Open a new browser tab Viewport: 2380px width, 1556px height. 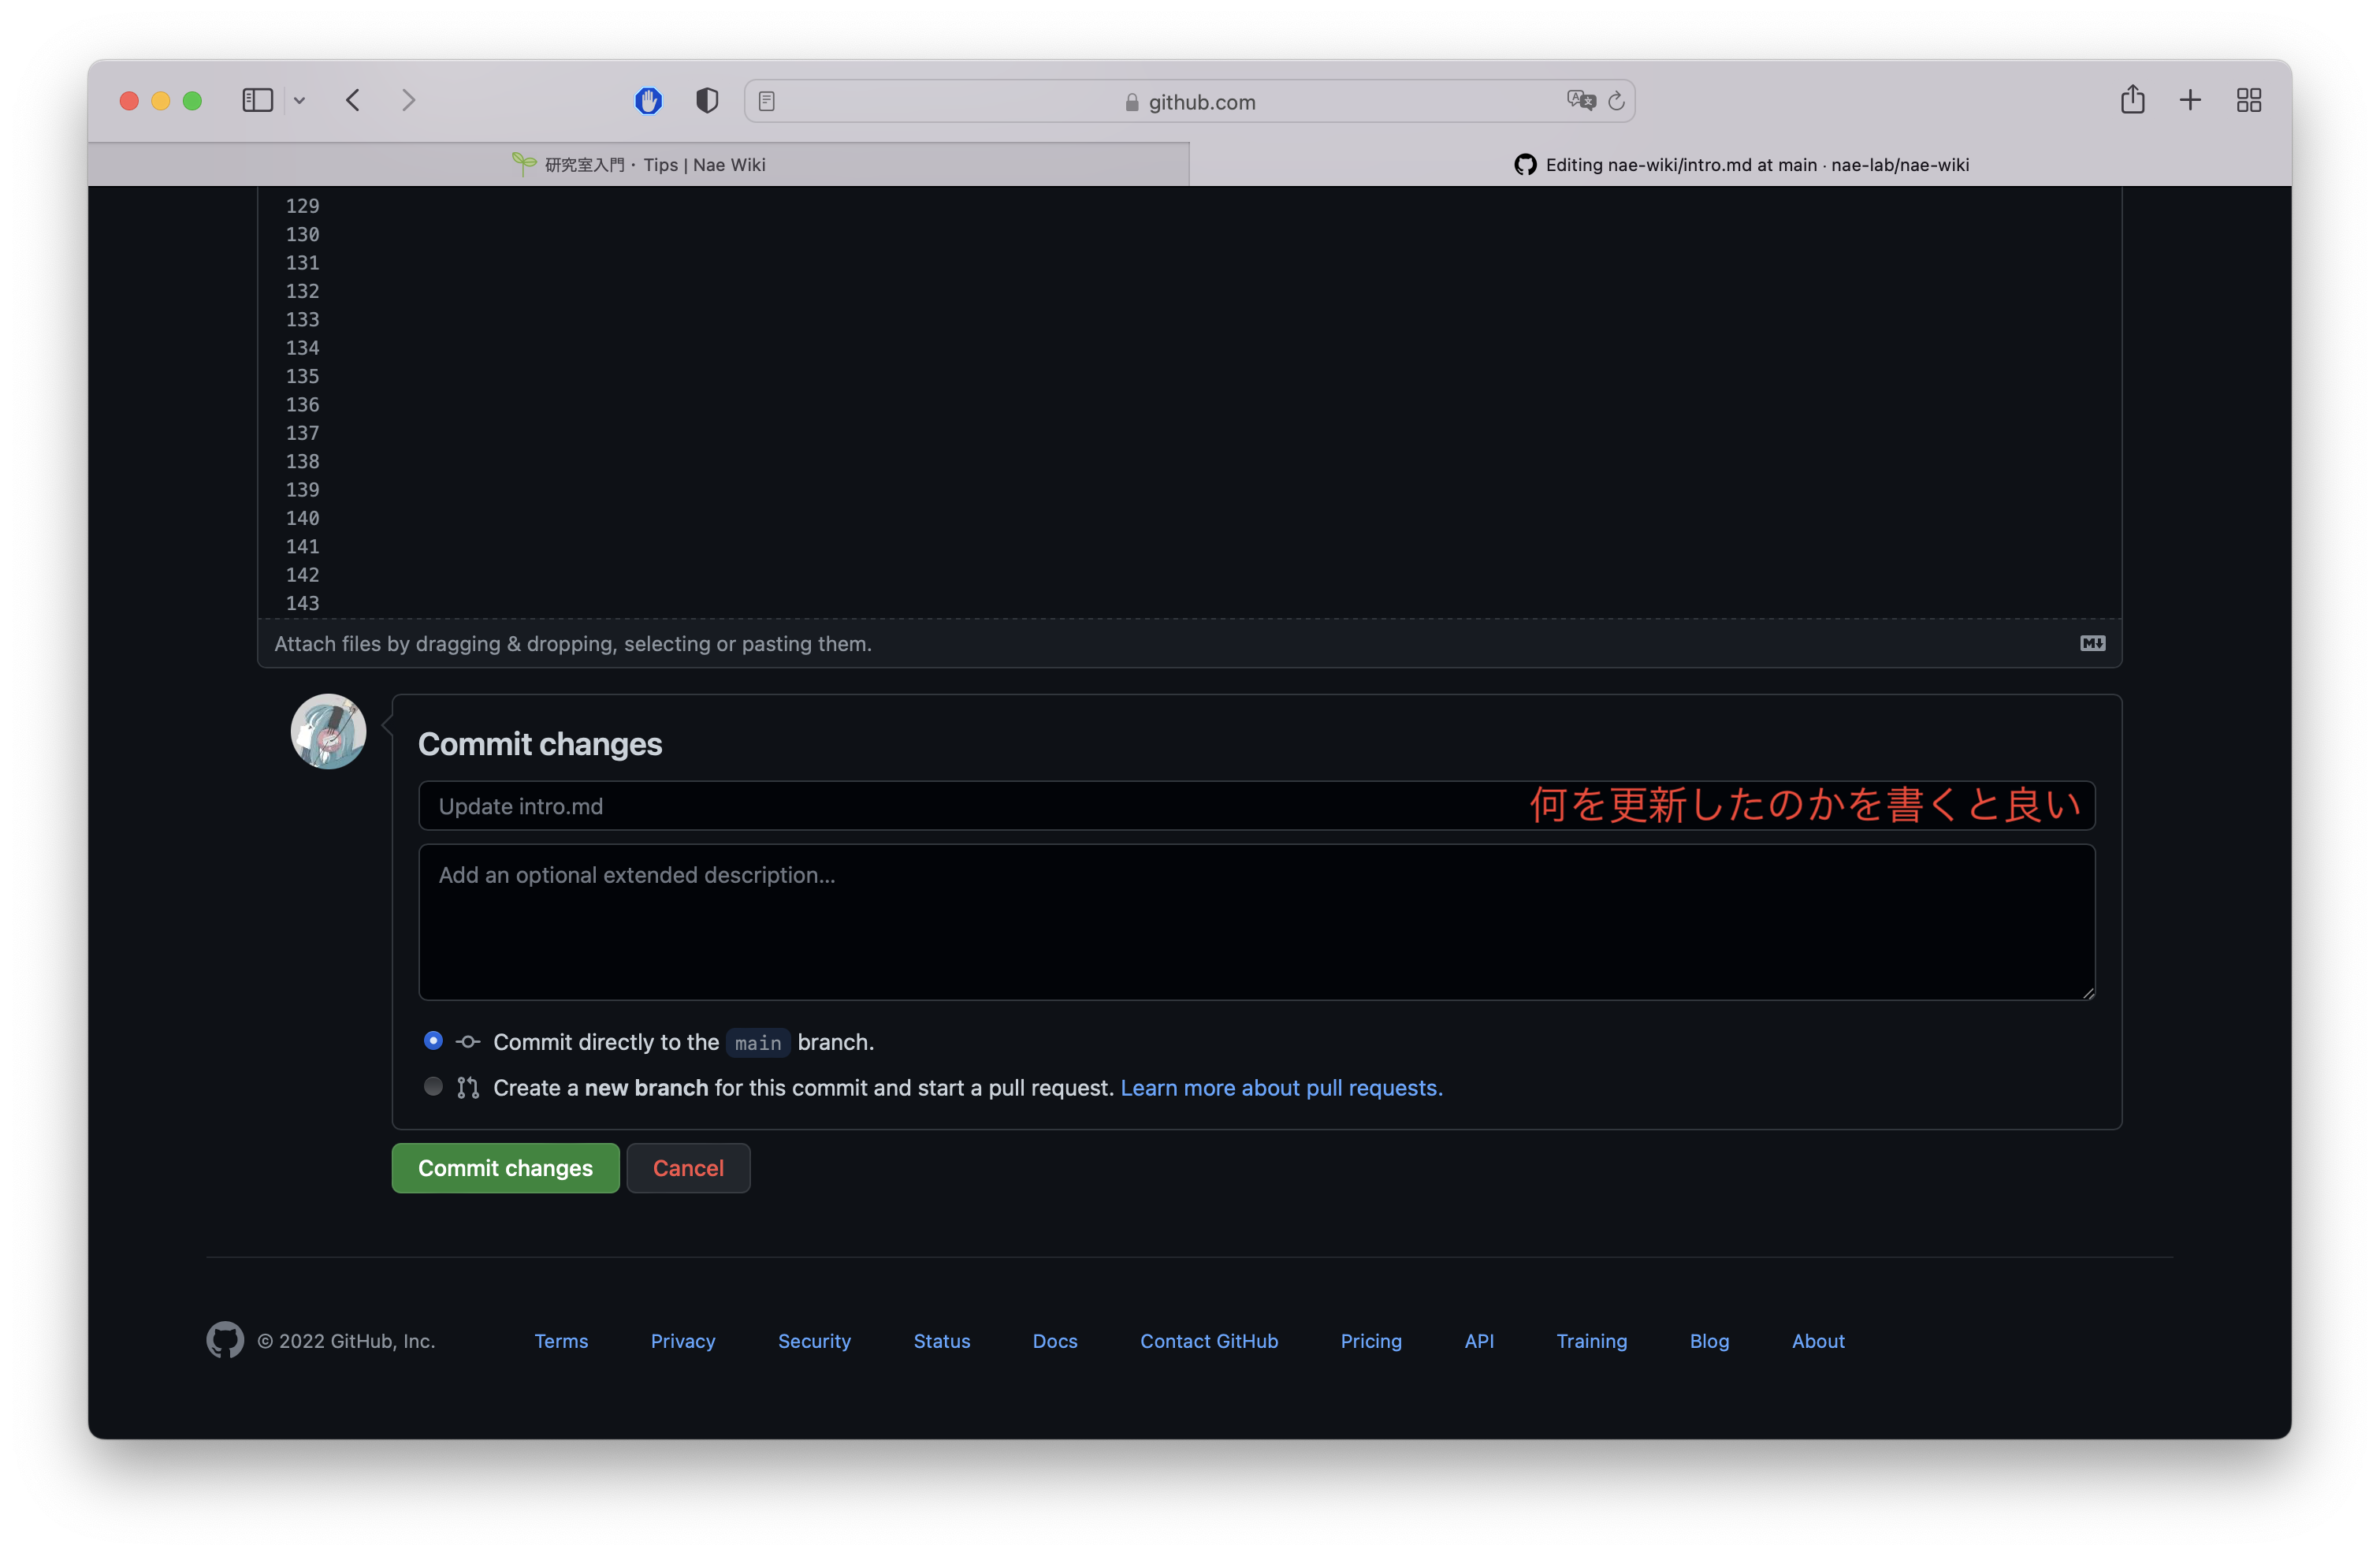click(x=2190, y=100)
